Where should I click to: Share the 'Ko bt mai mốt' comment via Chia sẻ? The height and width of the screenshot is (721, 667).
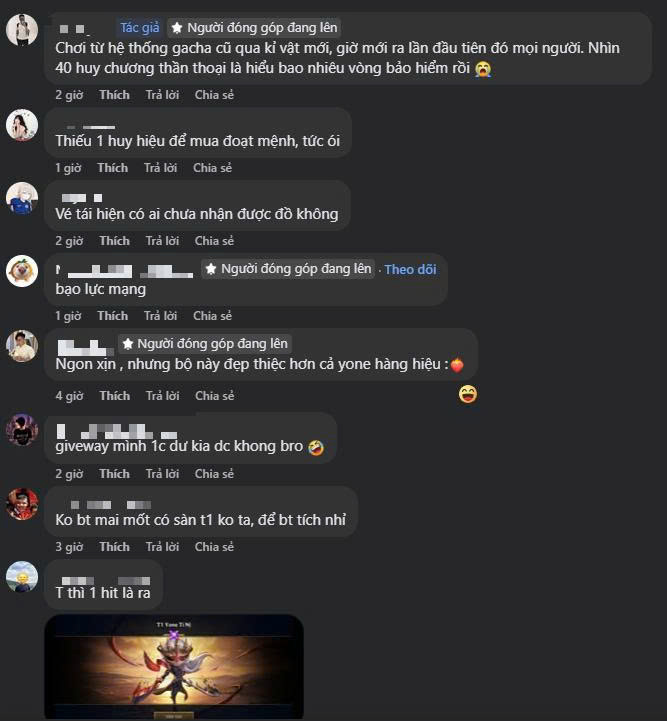(x=214, y=547)
